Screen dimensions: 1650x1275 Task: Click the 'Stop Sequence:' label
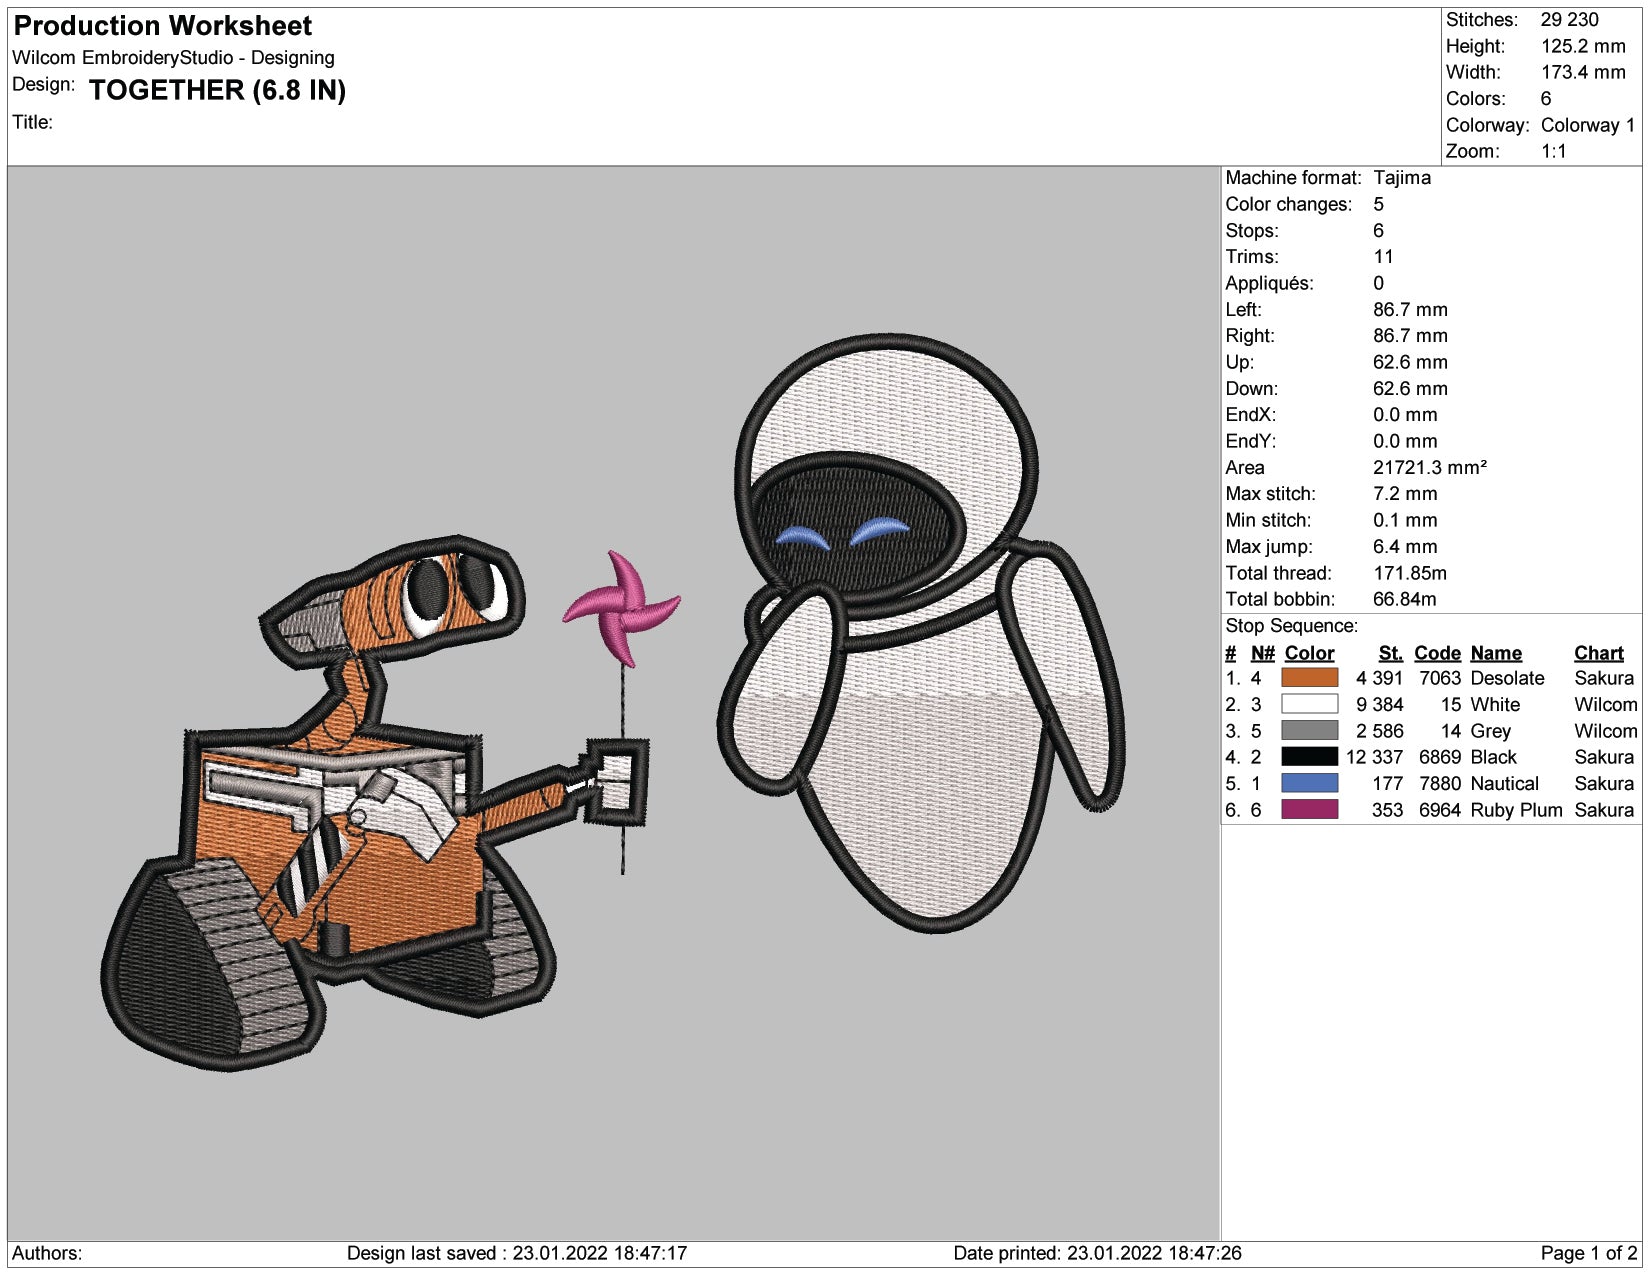point(1291,626)
